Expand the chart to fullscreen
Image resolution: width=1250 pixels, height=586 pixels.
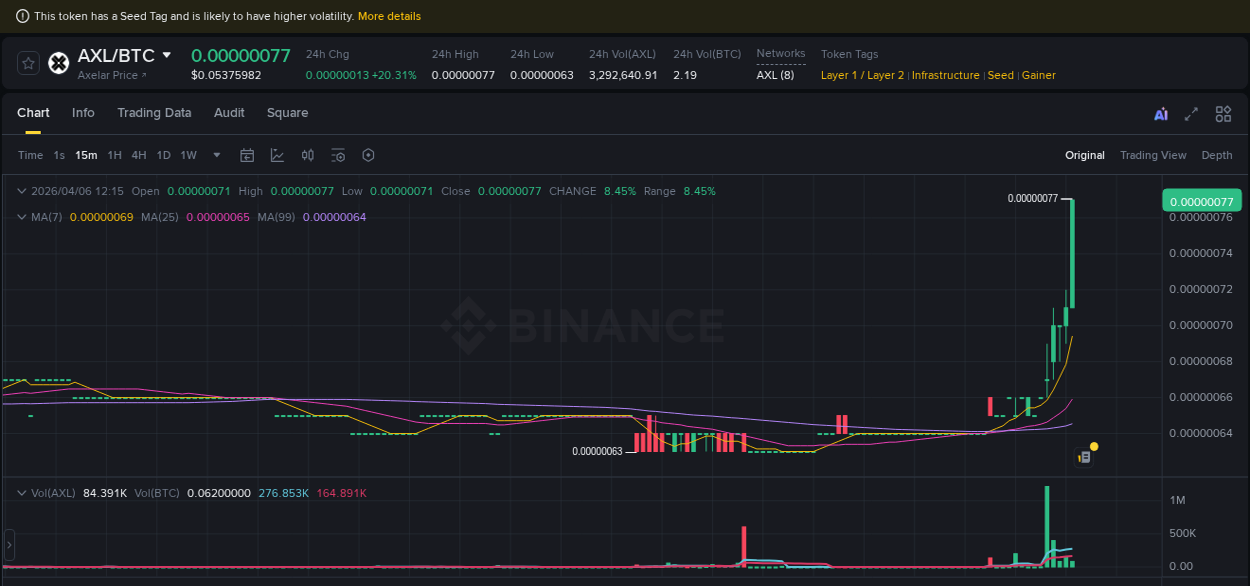tap(1191, 114)
